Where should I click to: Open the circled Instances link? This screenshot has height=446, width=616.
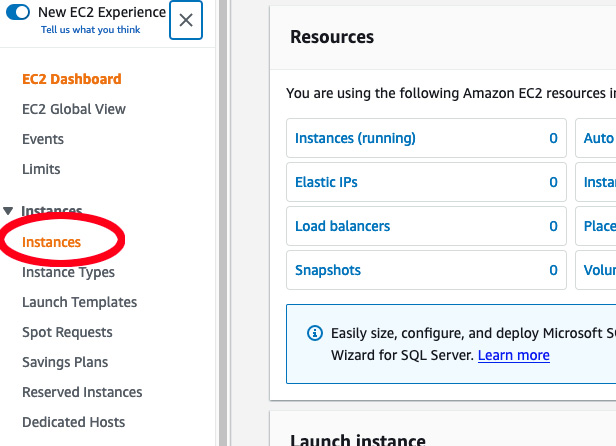tap(51, 242)
